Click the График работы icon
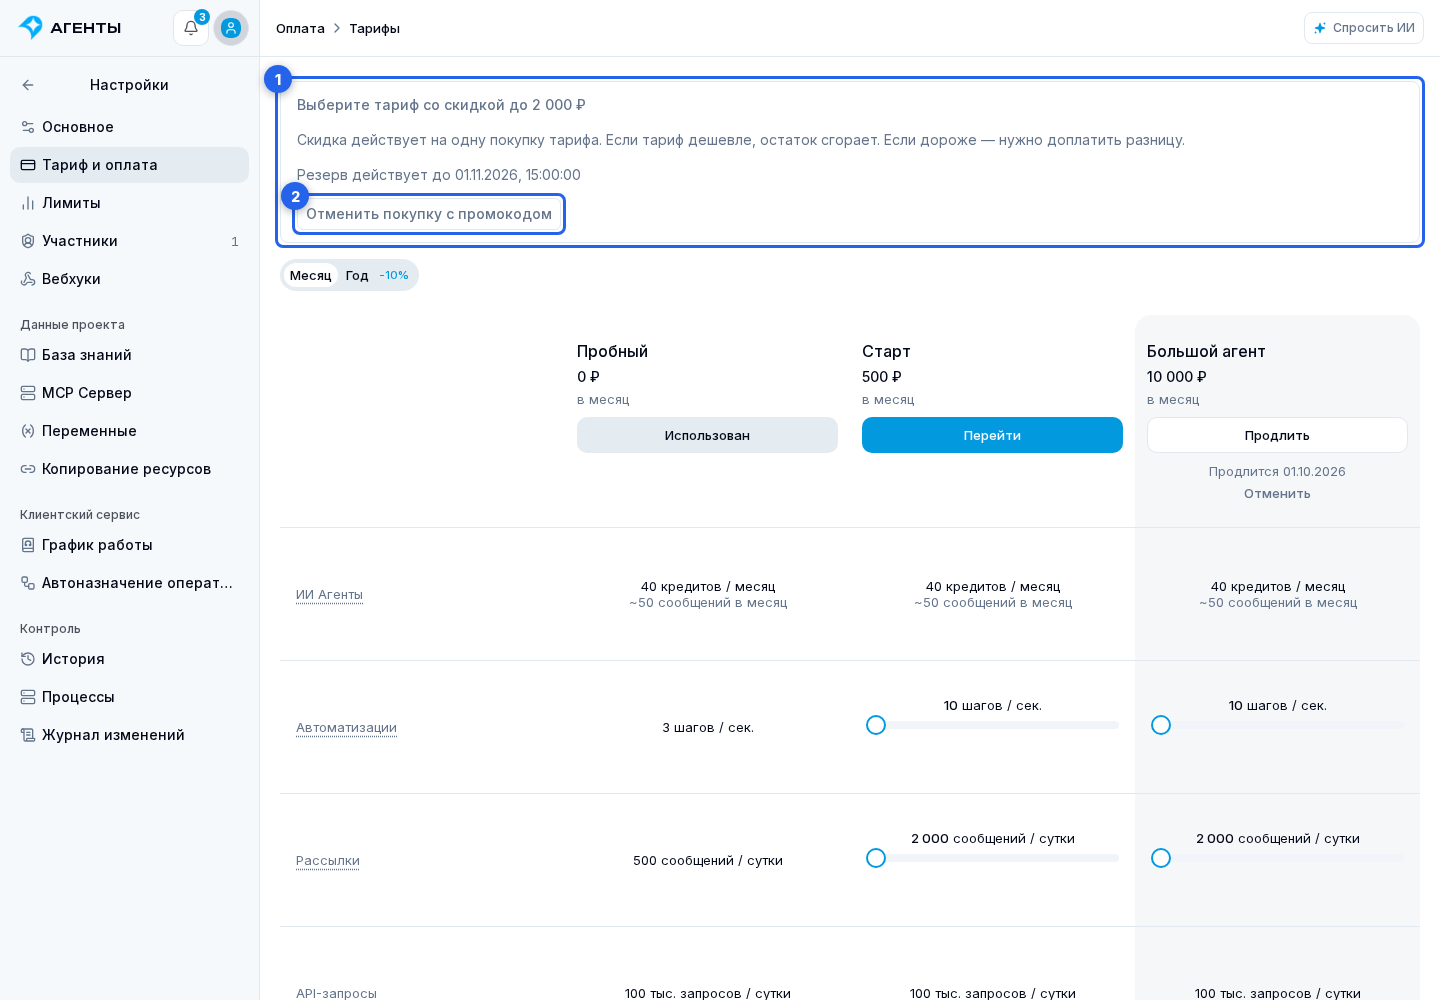 point(28,545)
